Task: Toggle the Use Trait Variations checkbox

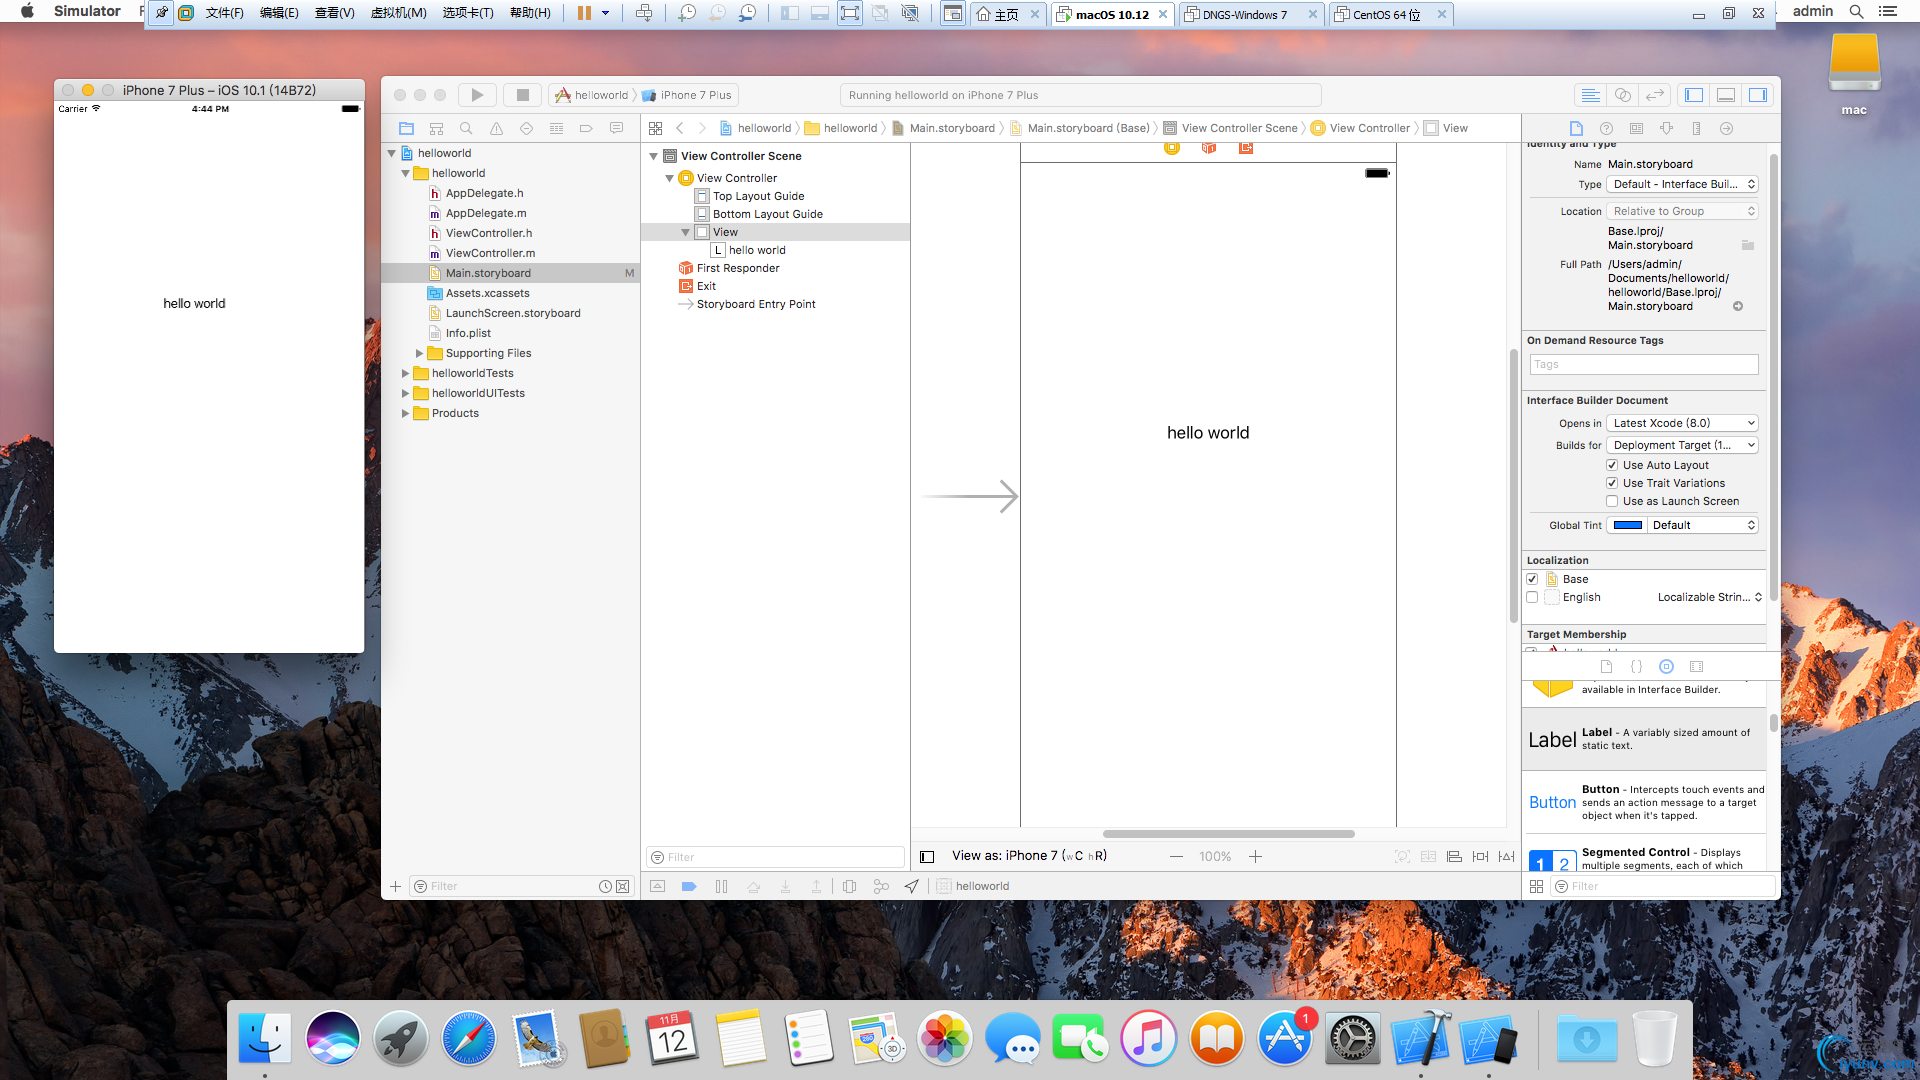Action: [1612, 483]
